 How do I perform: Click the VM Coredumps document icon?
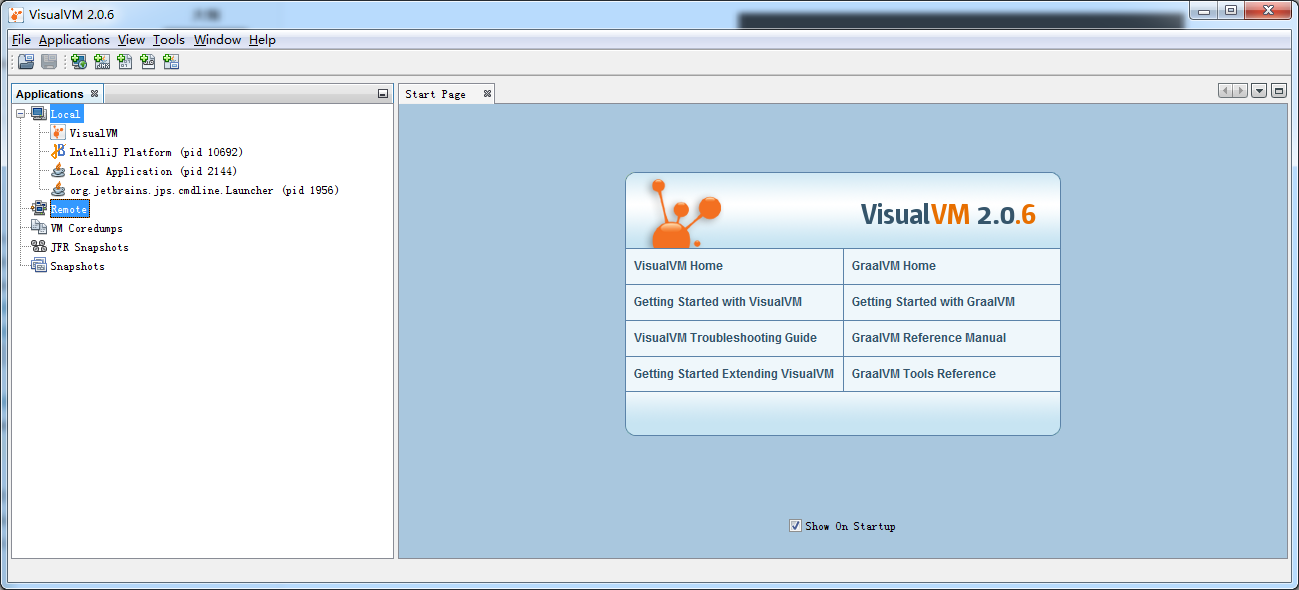click(39, 228)
